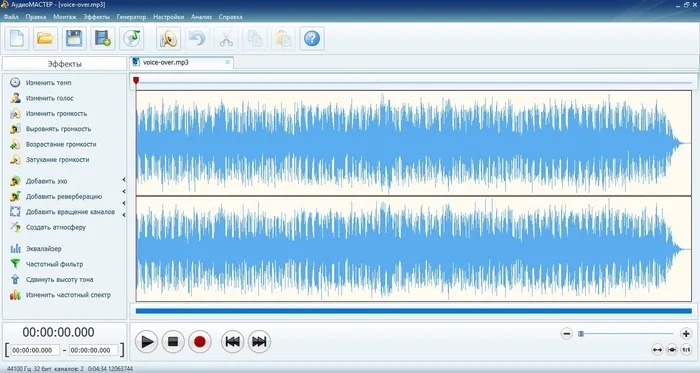Click the Затухание громкости icon

pyautogui.click(x=15, y=159)
